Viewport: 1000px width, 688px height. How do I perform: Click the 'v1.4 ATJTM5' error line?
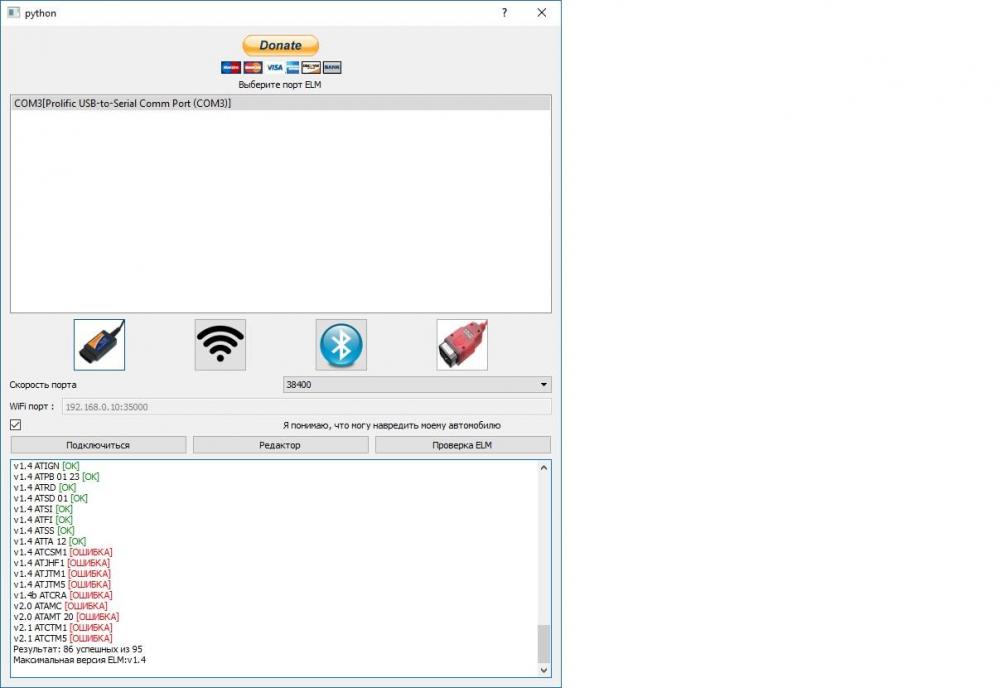62,585
